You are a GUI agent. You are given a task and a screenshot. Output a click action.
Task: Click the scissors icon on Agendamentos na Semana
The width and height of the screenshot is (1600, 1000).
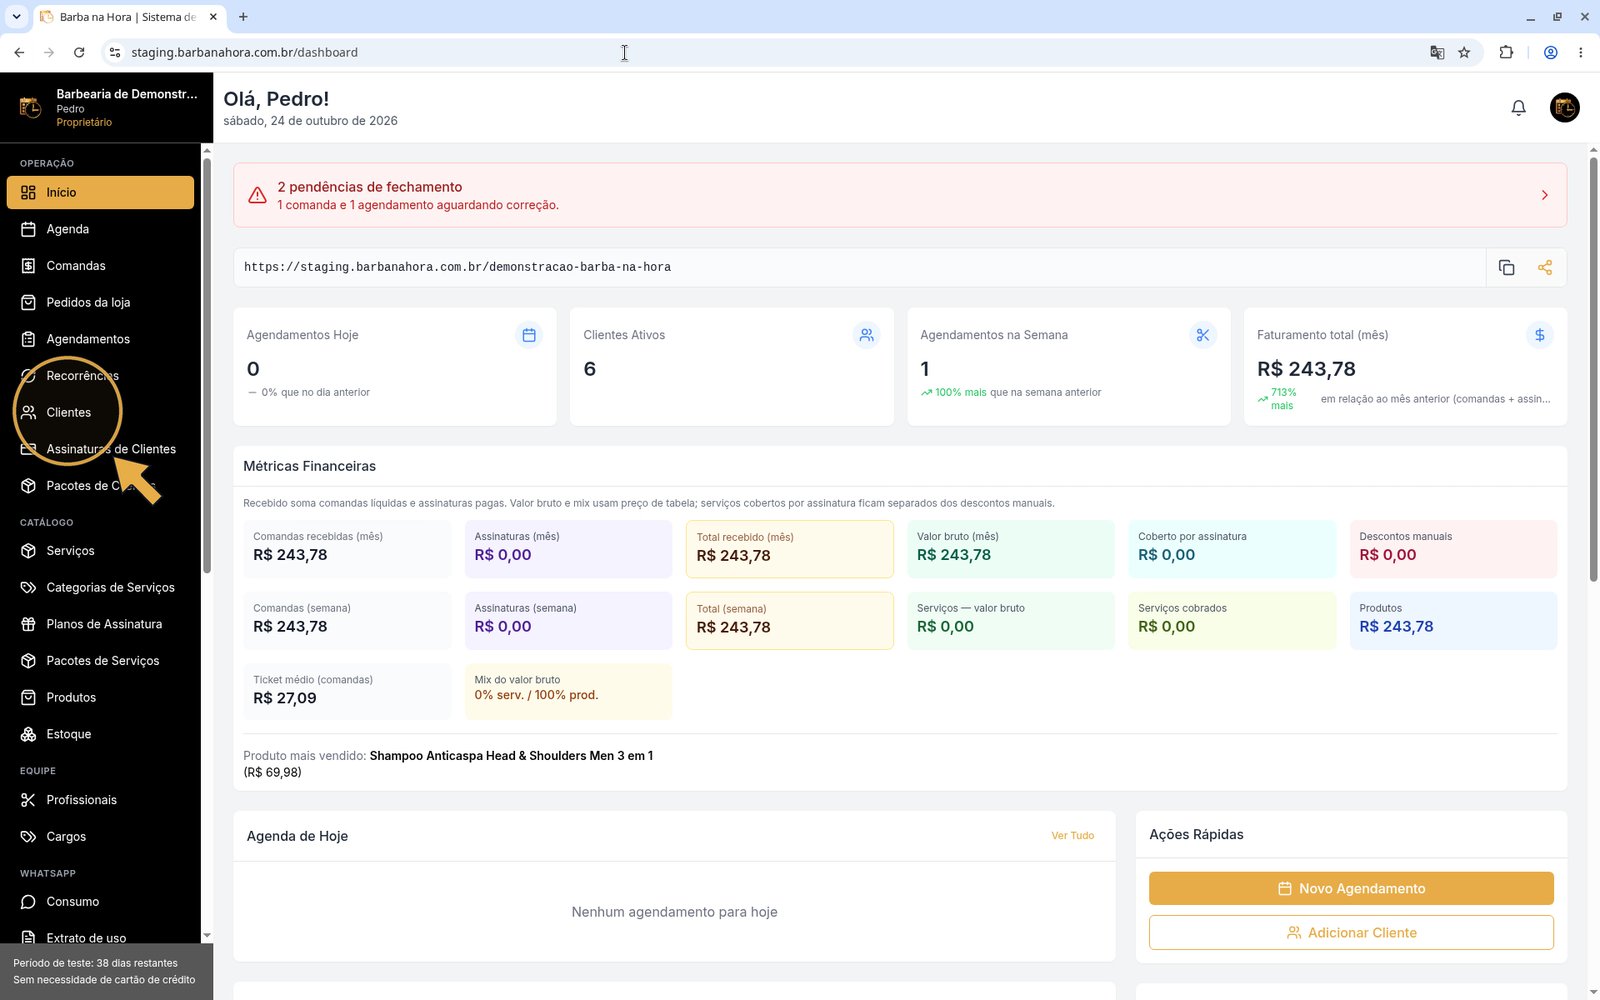pos(1203,335)
